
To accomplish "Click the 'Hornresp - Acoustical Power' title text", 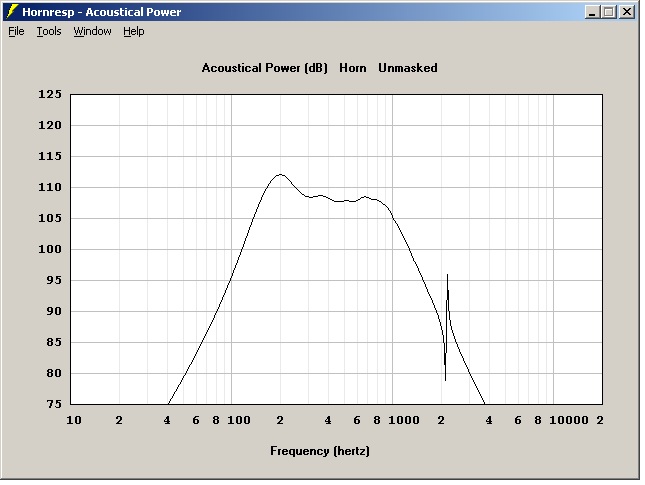I will (x=102, y=12).
